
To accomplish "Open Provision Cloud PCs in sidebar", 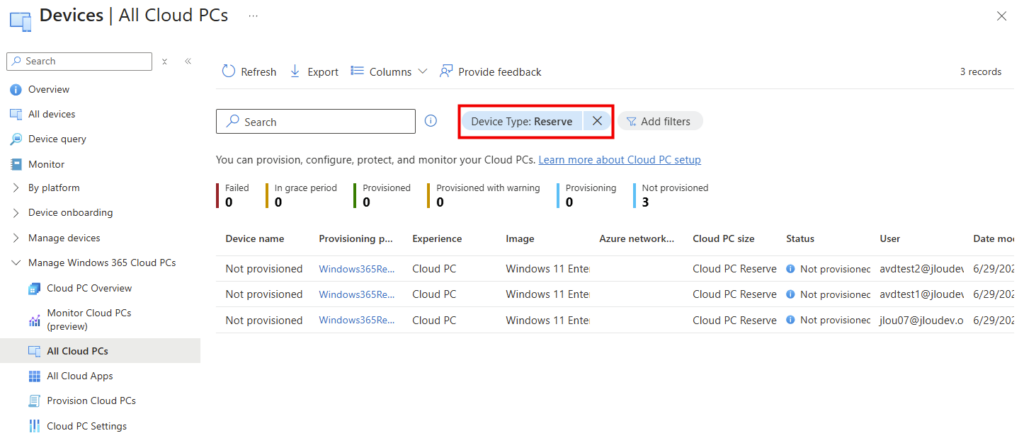I will coord(91,401).
